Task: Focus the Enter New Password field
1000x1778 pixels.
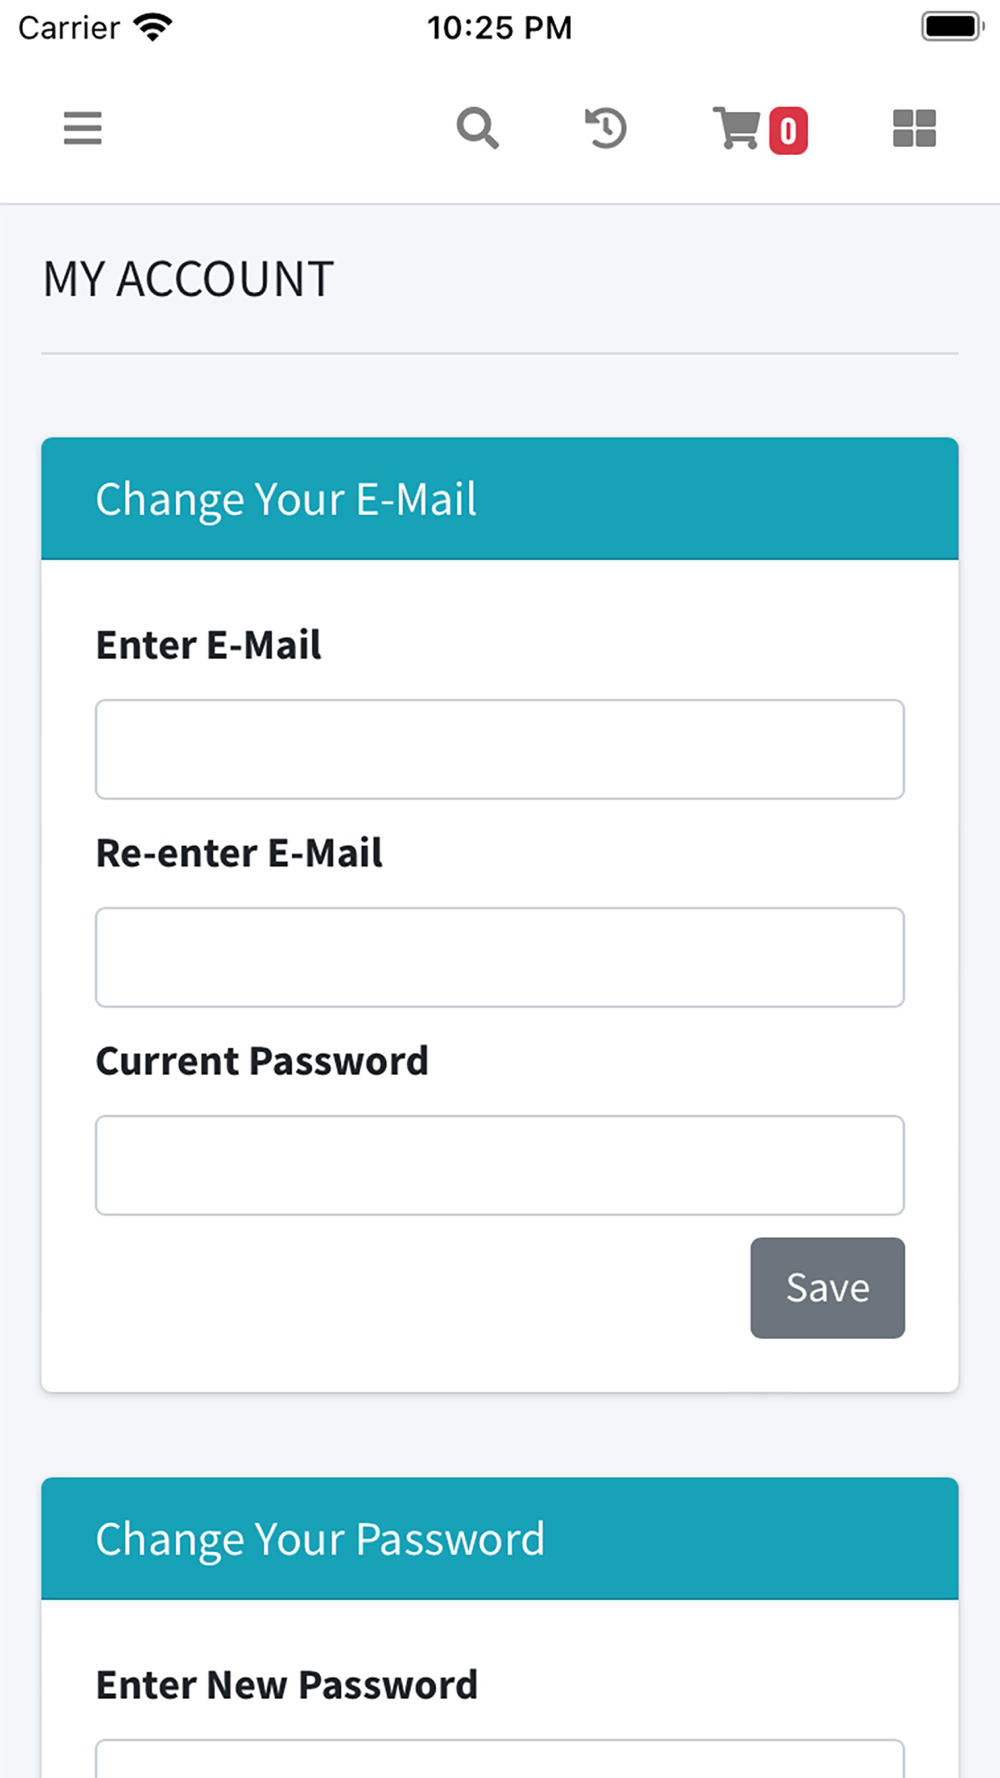Action: pyautogui.click(x=500, y=1759)
